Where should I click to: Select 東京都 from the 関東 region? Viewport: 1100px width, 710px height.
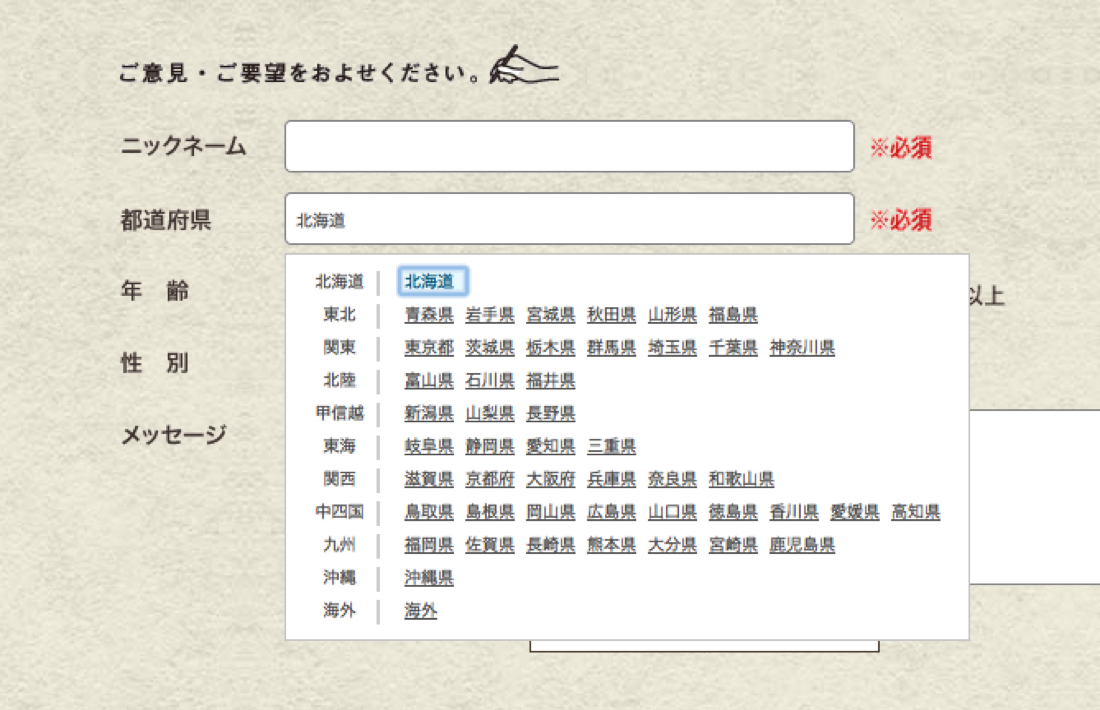(x=428, y=348)
